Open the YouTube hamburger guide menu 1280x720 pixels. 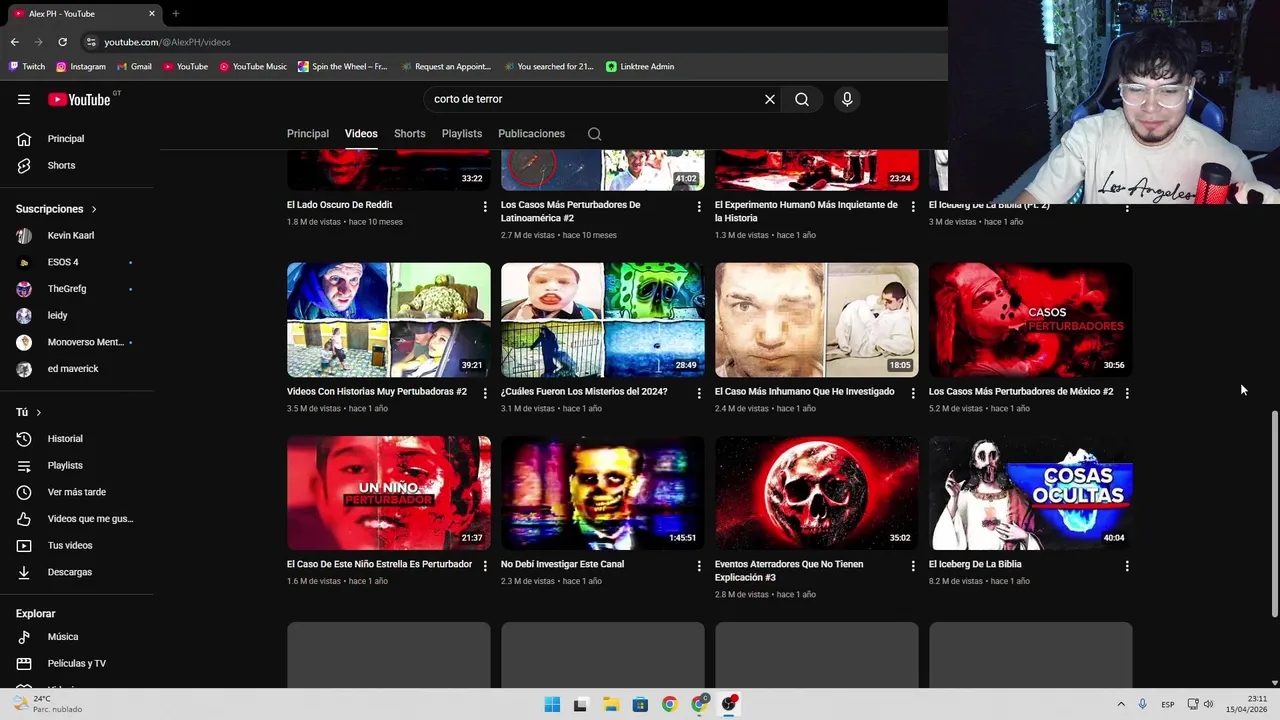tap(24, 99)
